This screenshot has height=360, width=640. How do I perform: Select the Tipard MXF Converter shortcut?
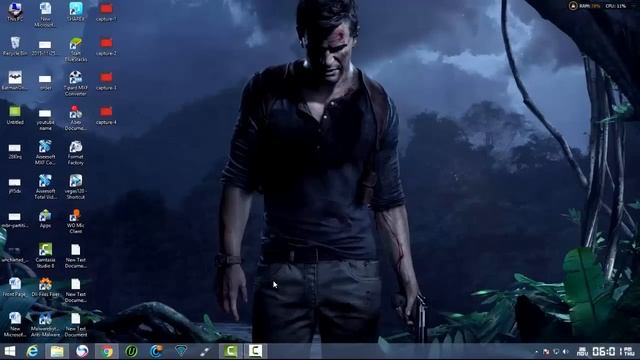(76, 83)
